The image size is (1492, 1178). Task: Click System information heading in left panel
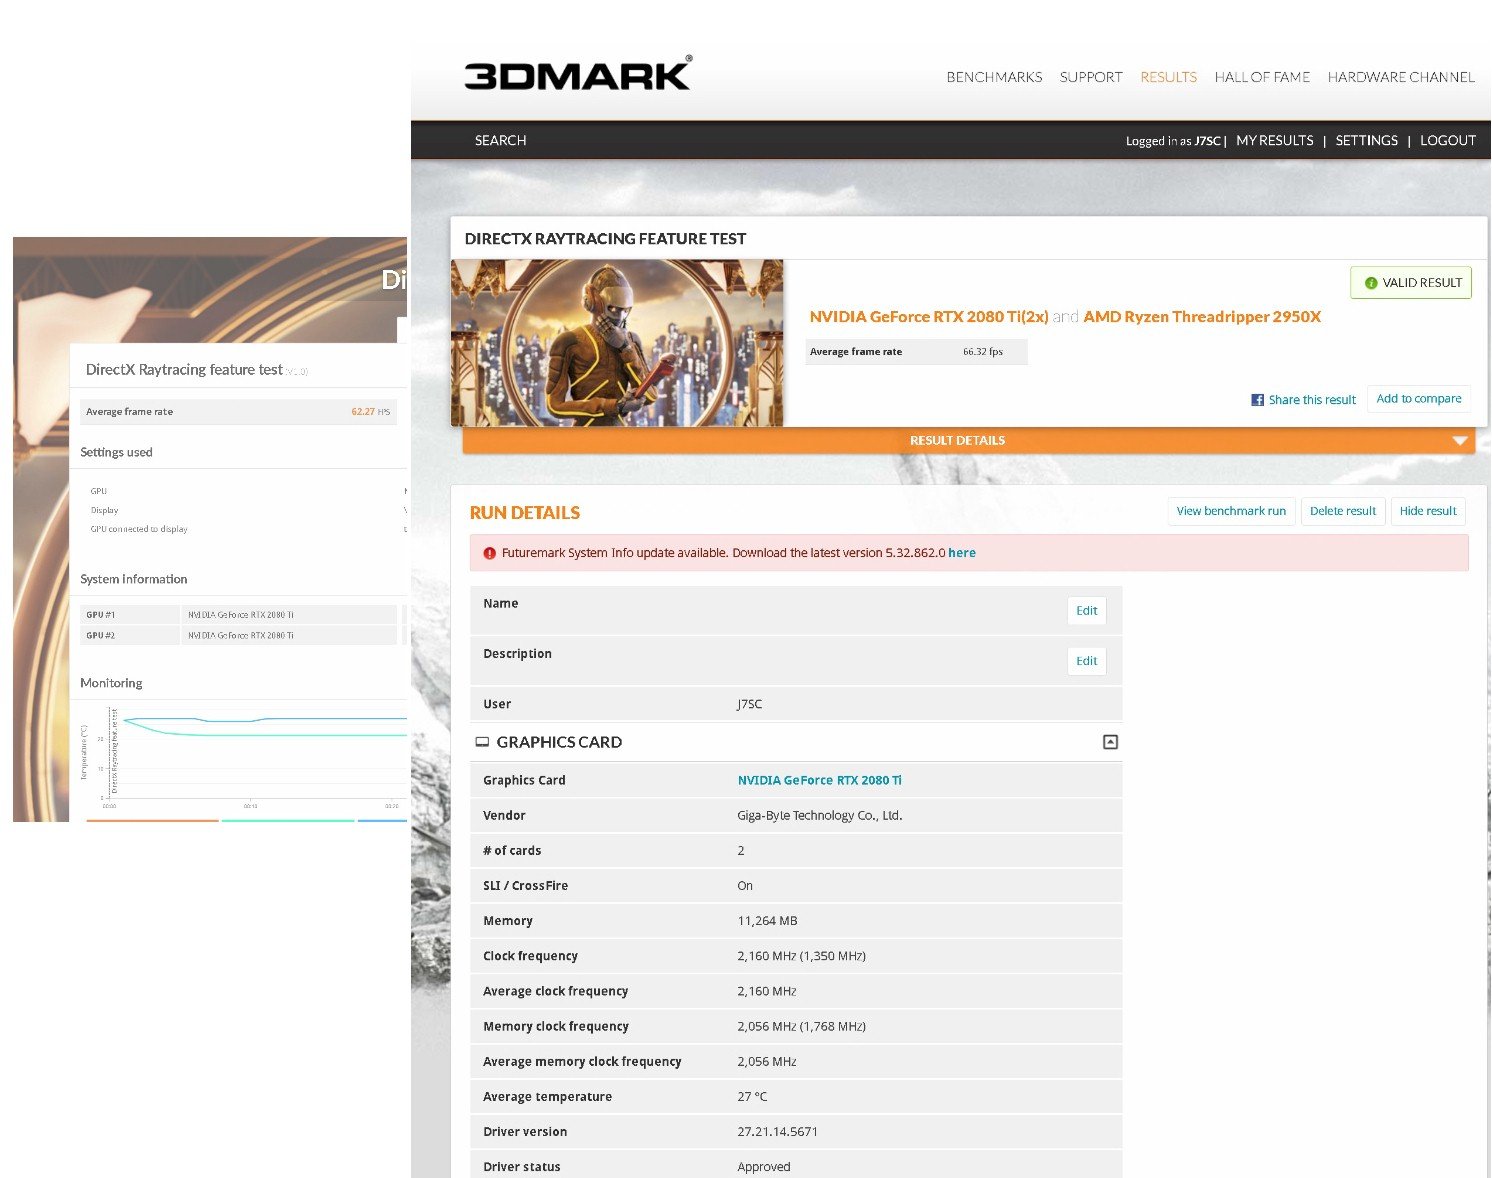pyautogui.click(x=134, y=580)
